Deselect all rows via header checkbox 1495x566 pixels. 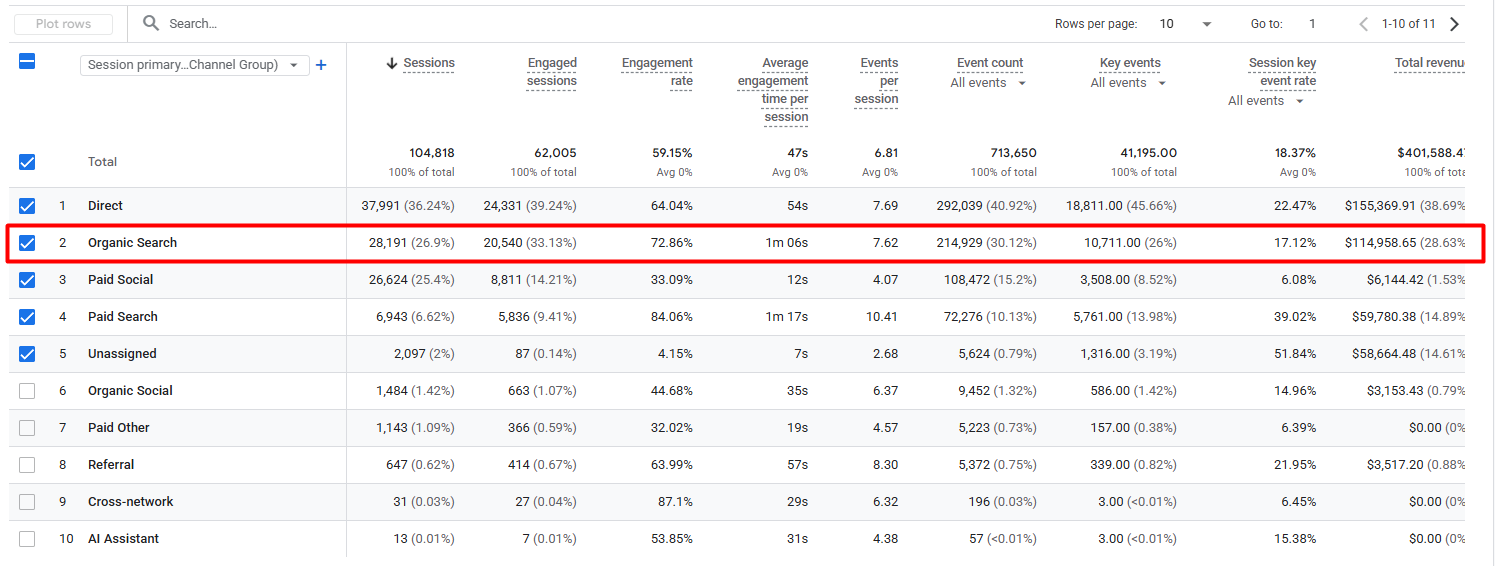click(x=27, y=62)
